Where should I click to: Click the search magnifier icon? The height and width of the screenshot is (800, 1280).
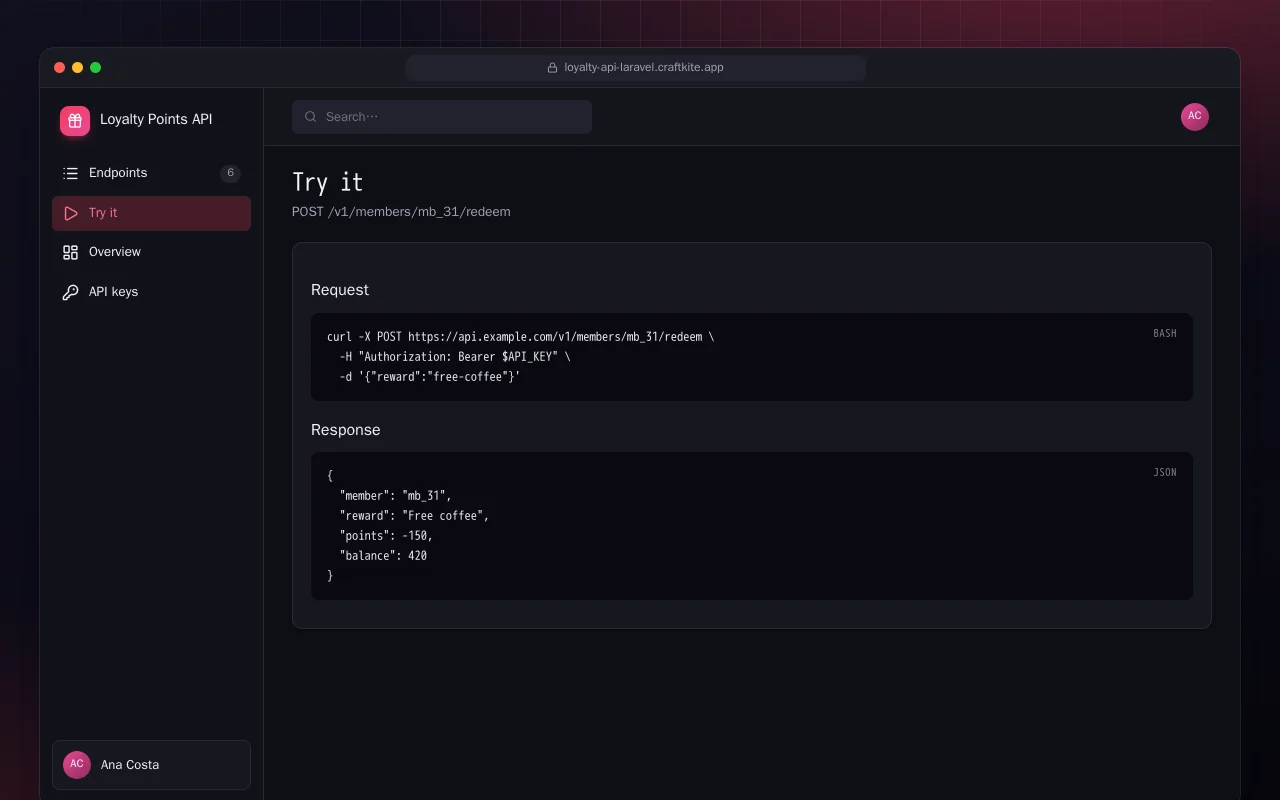point(311,117)
